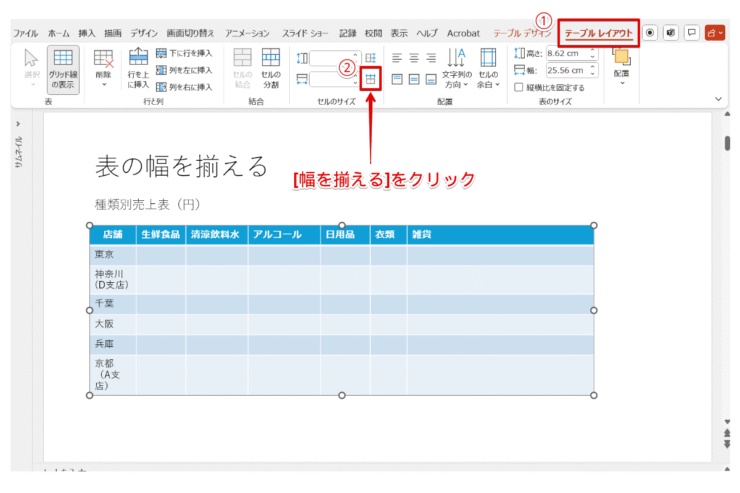
Task: Collapse the ribbon with the chevron
Action: tap(718, 99)
